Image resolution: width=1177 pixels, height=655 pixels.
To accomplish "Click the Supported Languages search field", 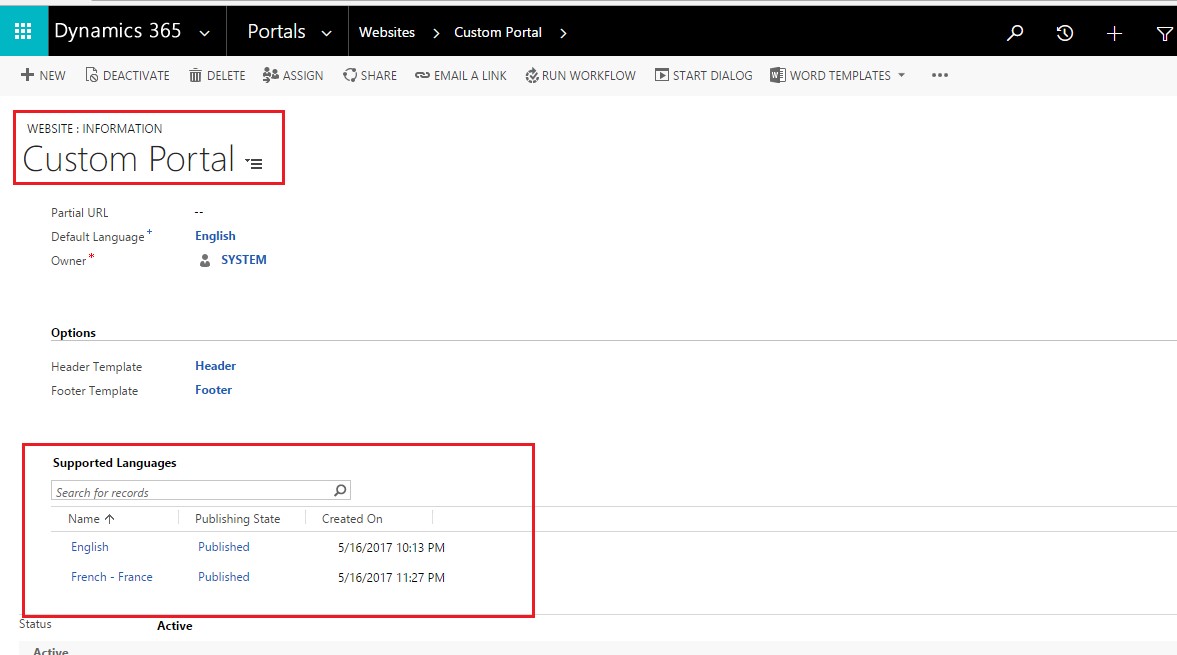I will [x=190, y=491].
